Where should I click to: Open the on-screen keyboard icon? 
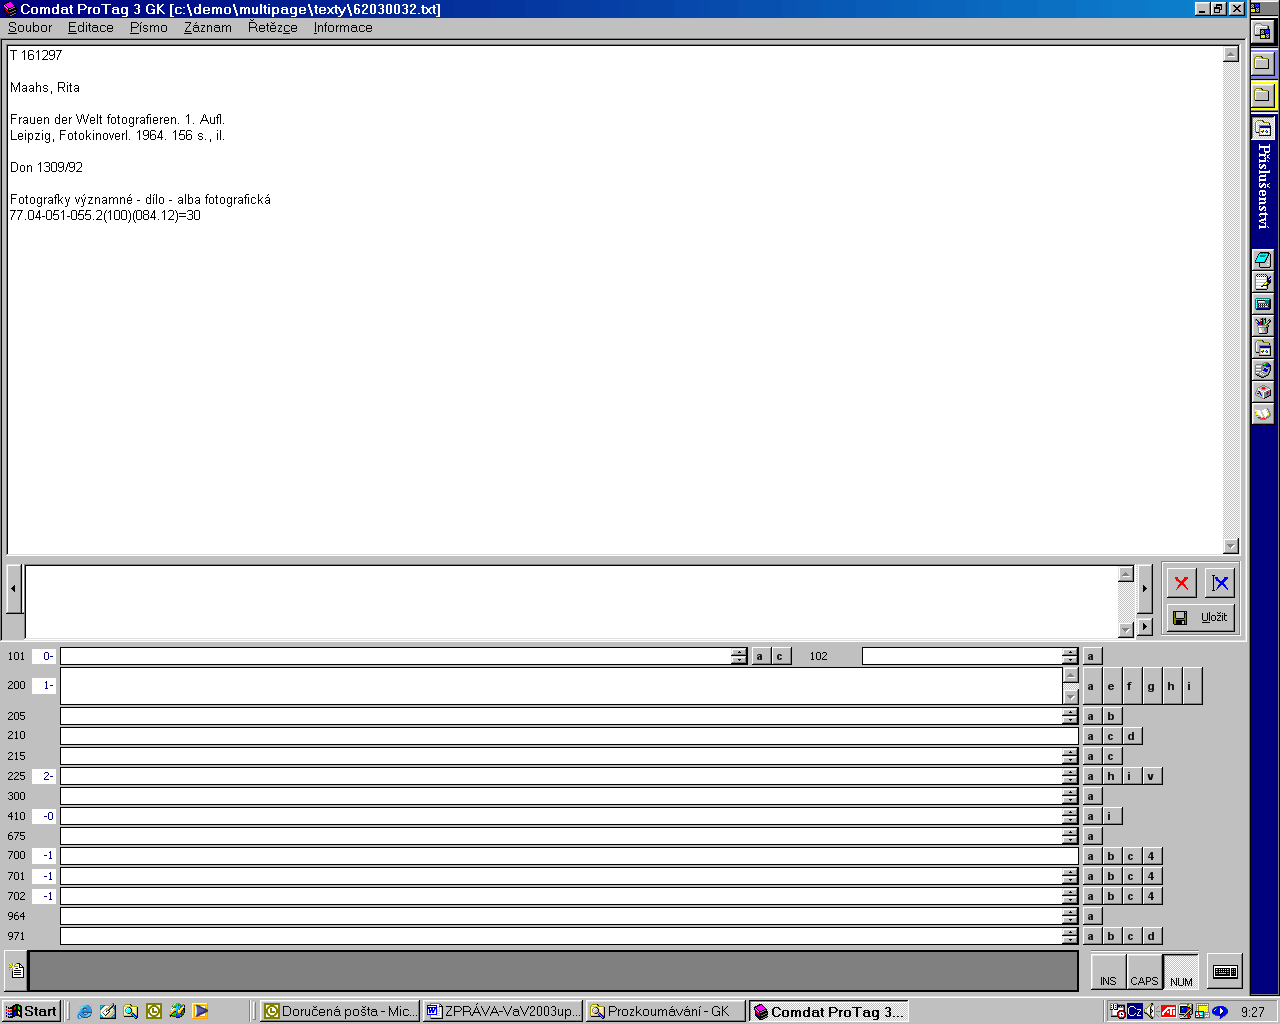1224,971
